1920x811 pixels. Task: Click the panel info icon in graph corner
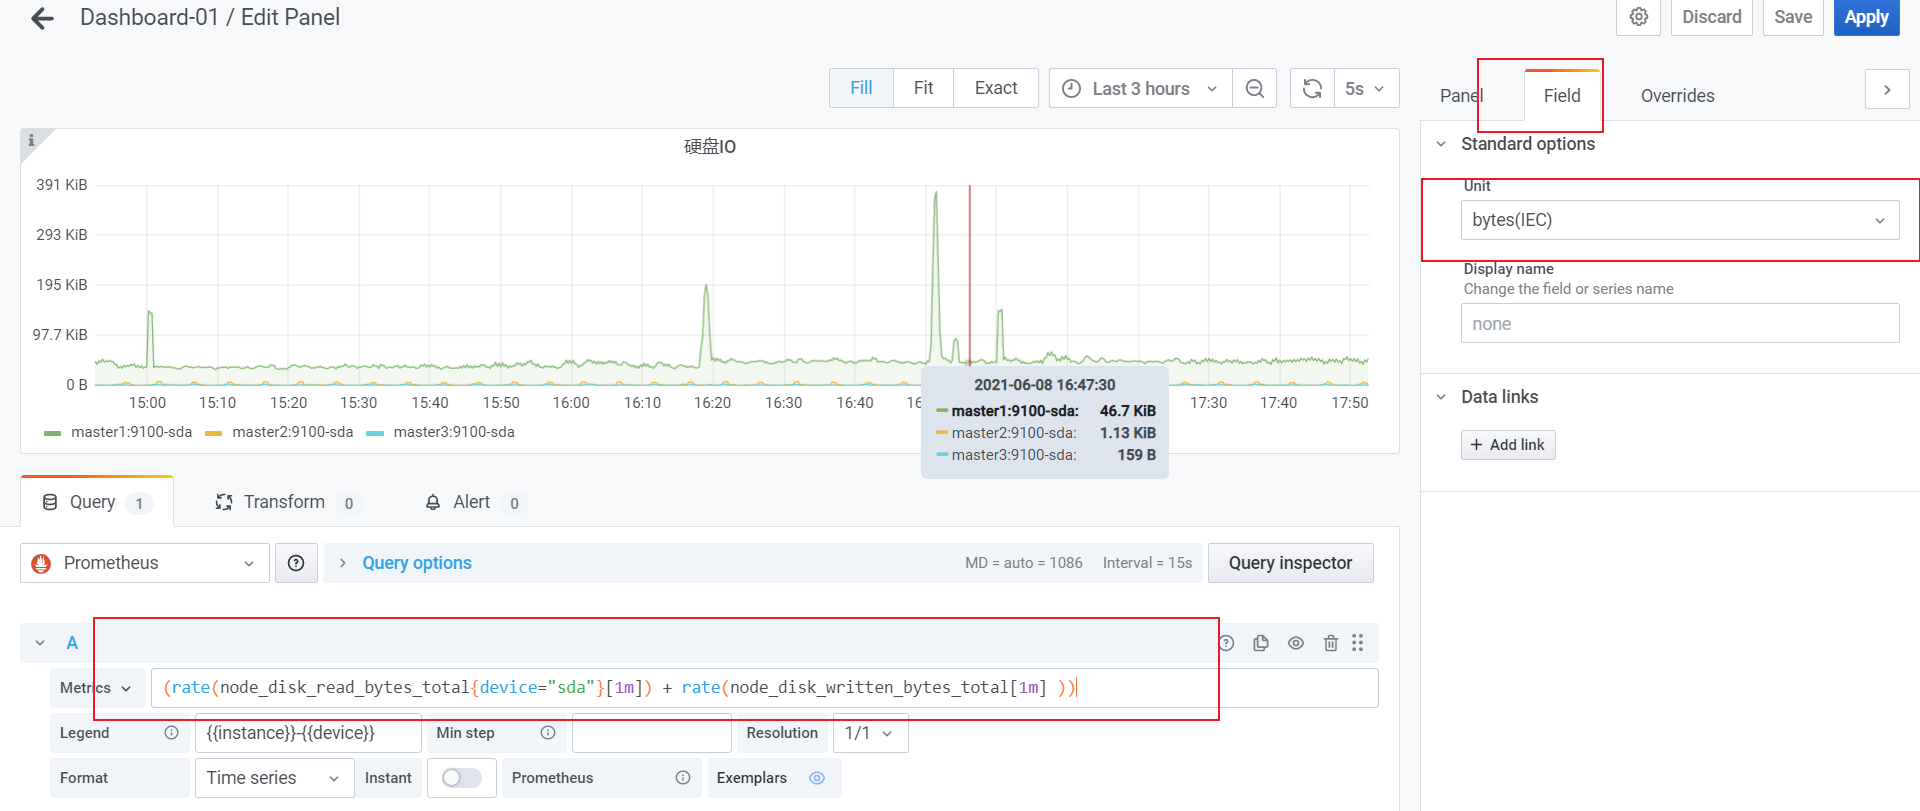(x=31, y=140)
